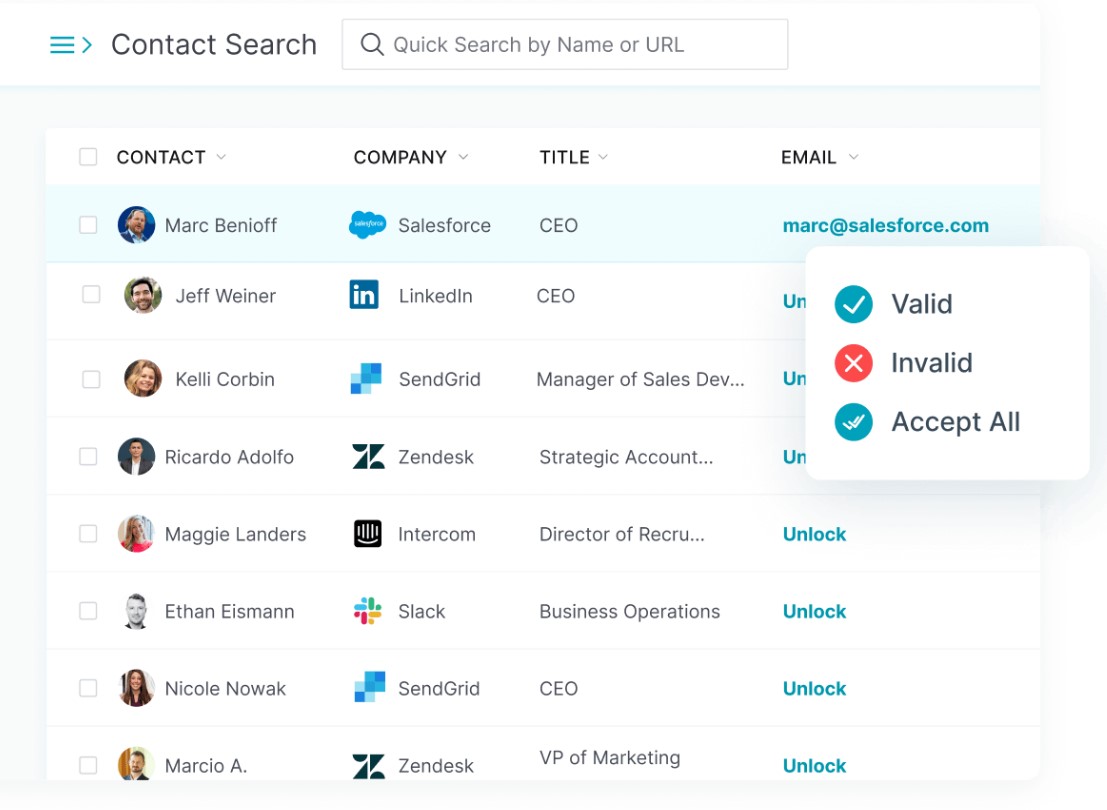Choose Valid in the email status menu
The width and height of the screenshot is (1107, 810).
coord(894,304)
